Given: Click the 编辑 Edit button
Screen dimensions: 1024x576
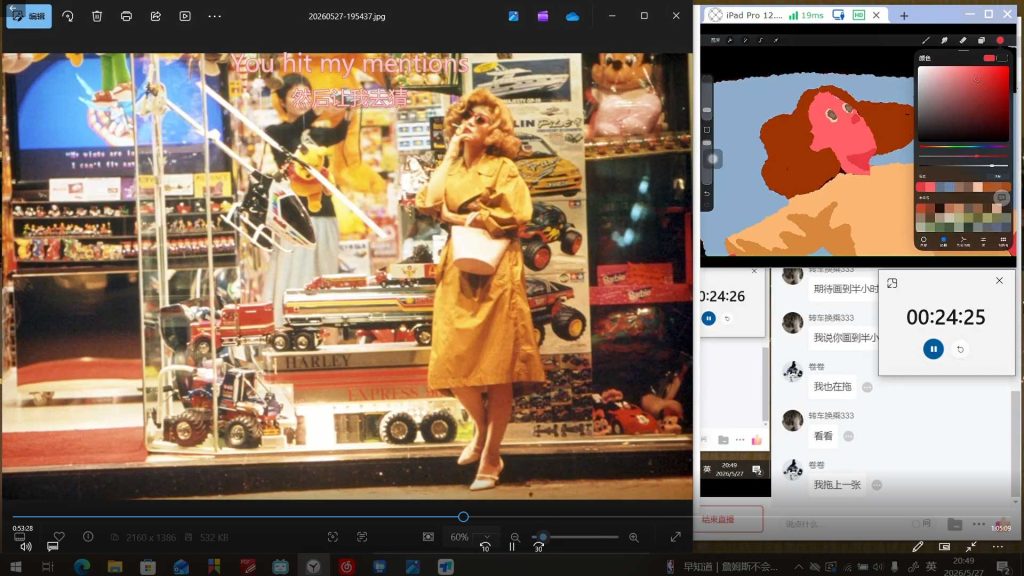Looking at the screenshot, I should tap(29, 16).
